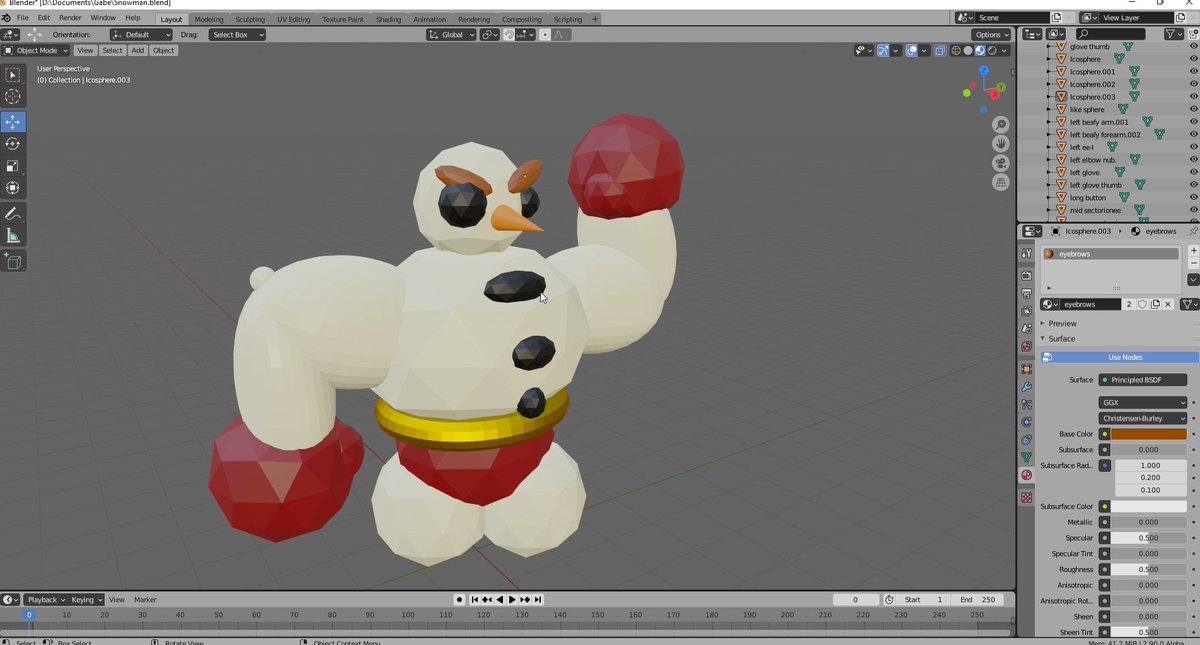Toggle camera view with the camera icon

pos(1000,163)
